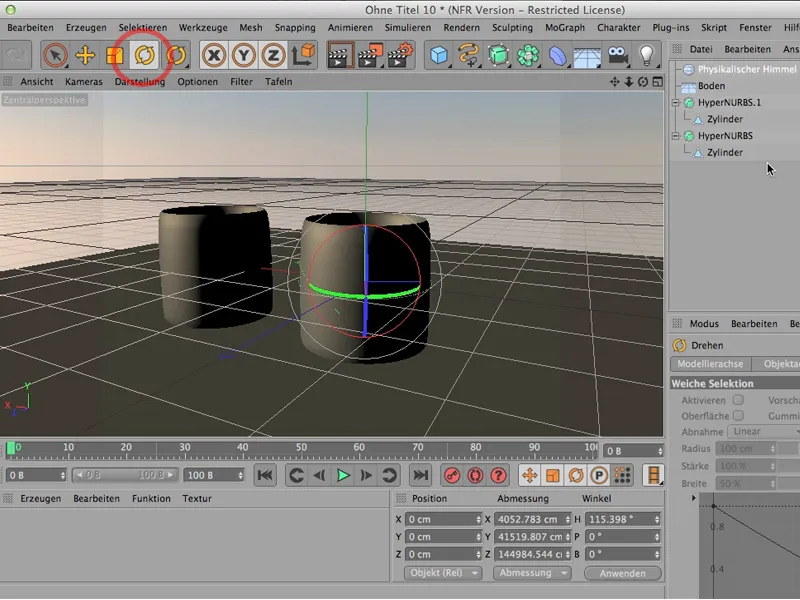Open the Mesh menu
Viewport: 800px width, 600px height.
coord(251,28)
